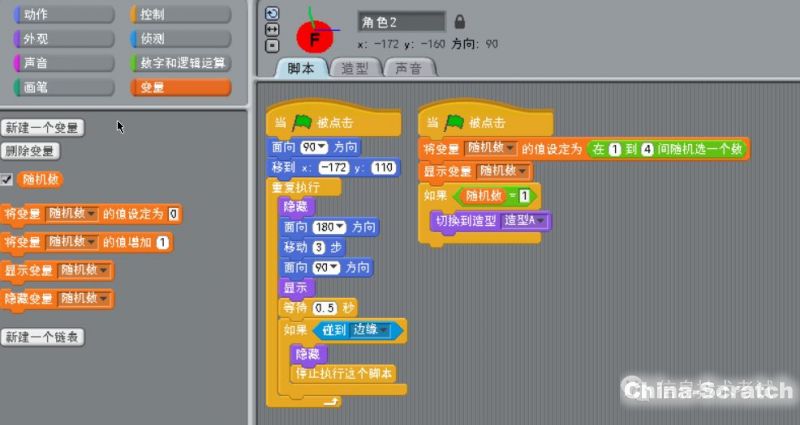Select the can-rotate rotation style icon
Viewport: 800px width, 425px height.
273,14
